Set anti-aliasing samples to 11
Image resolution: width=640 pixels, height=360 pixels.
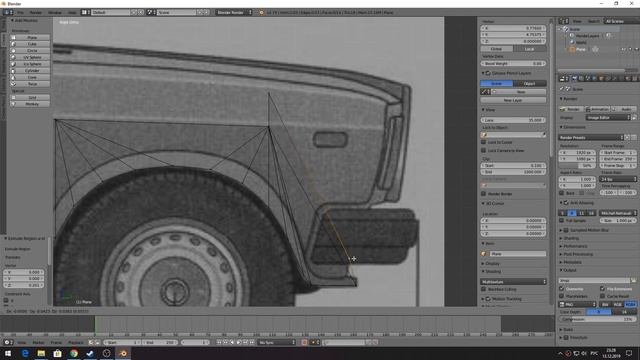pos(581,213)
